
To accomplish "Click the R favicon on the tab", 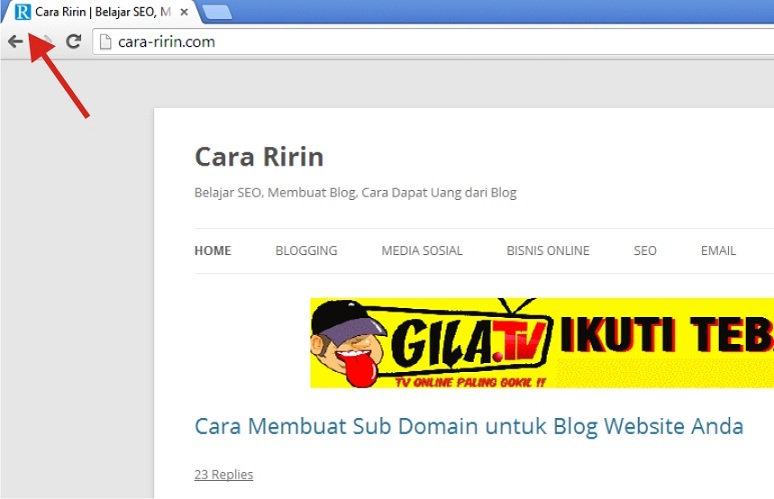I will click(23, 12).
